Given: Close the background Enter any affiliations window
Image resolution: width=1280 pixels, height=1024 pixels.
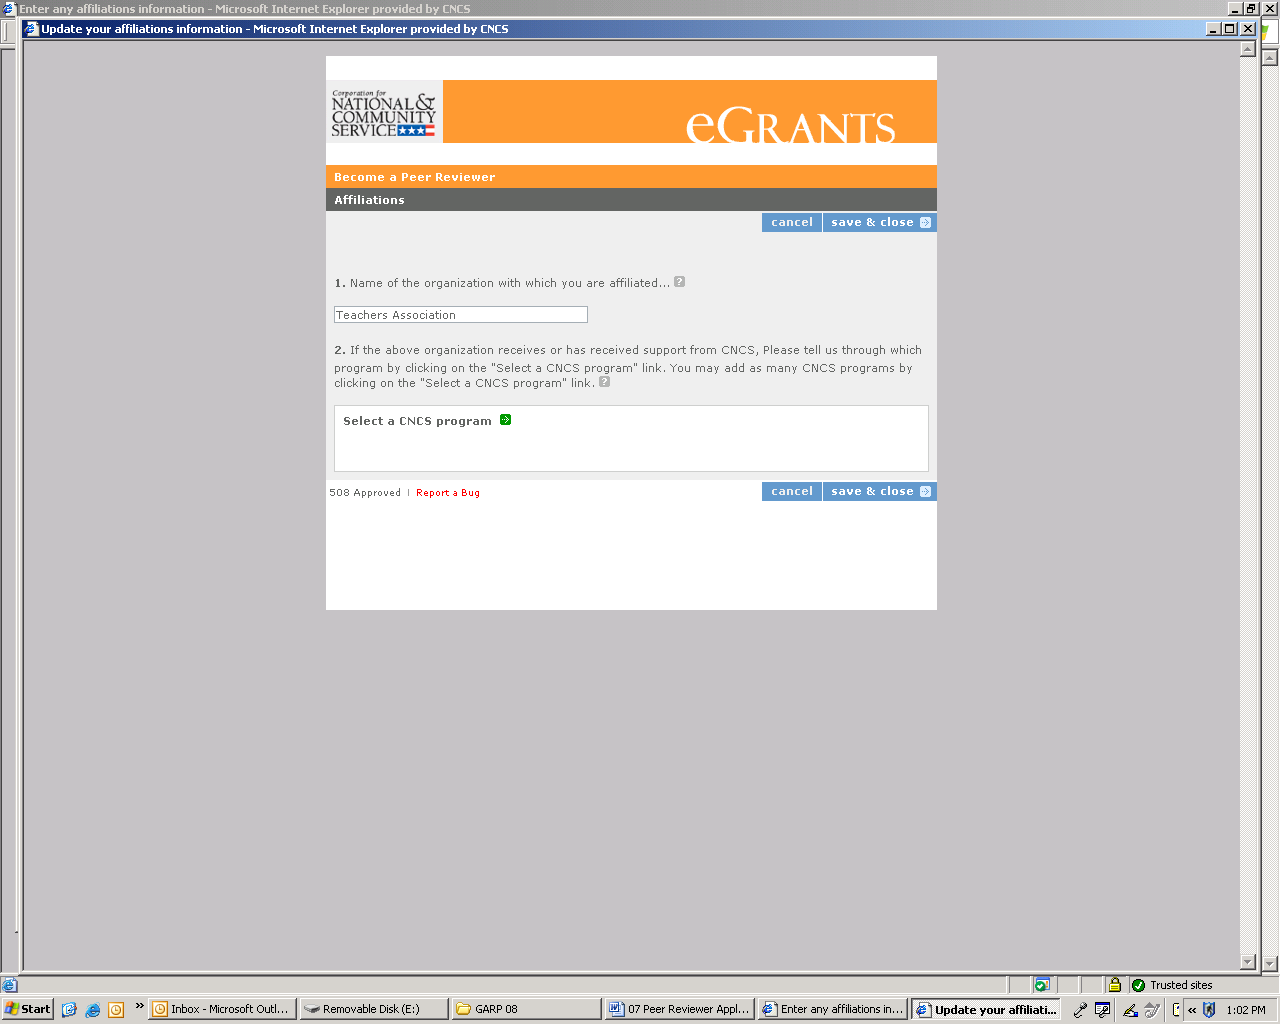Looking at the screenshot, I should (x=1271, y=8).
